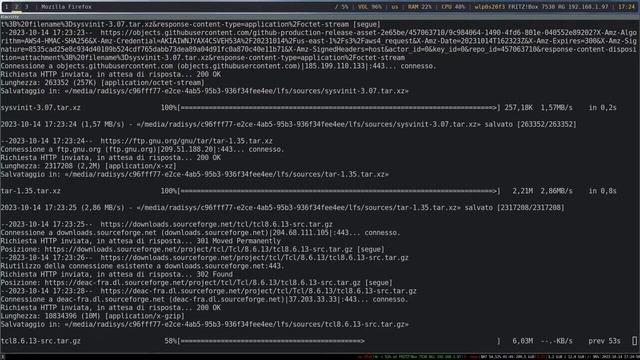Viewport: 640px width, 360px height.
Task: Click the FRITZ!Box network status entry
Action: [541, 7]
